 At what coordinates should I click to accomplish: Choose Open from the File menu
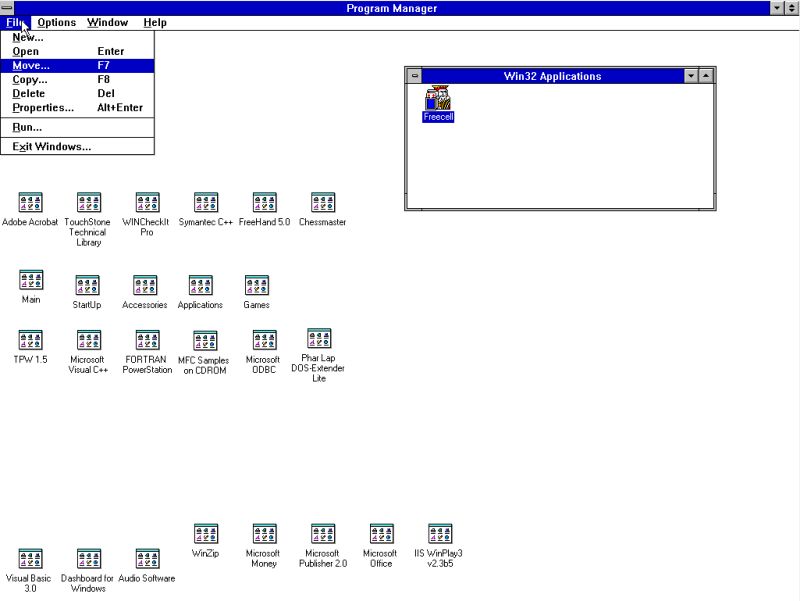77,51
